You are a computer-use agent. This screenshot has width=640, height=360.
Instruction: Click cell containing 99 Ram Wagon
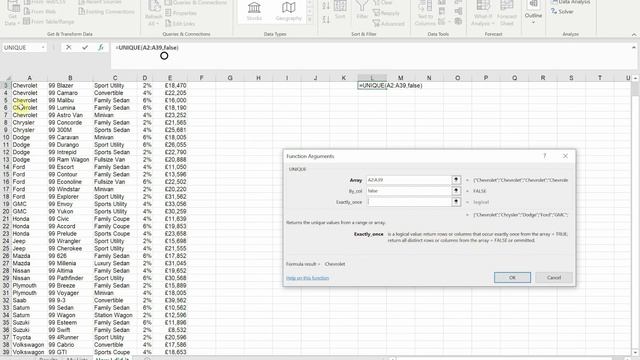pos(69,160)
